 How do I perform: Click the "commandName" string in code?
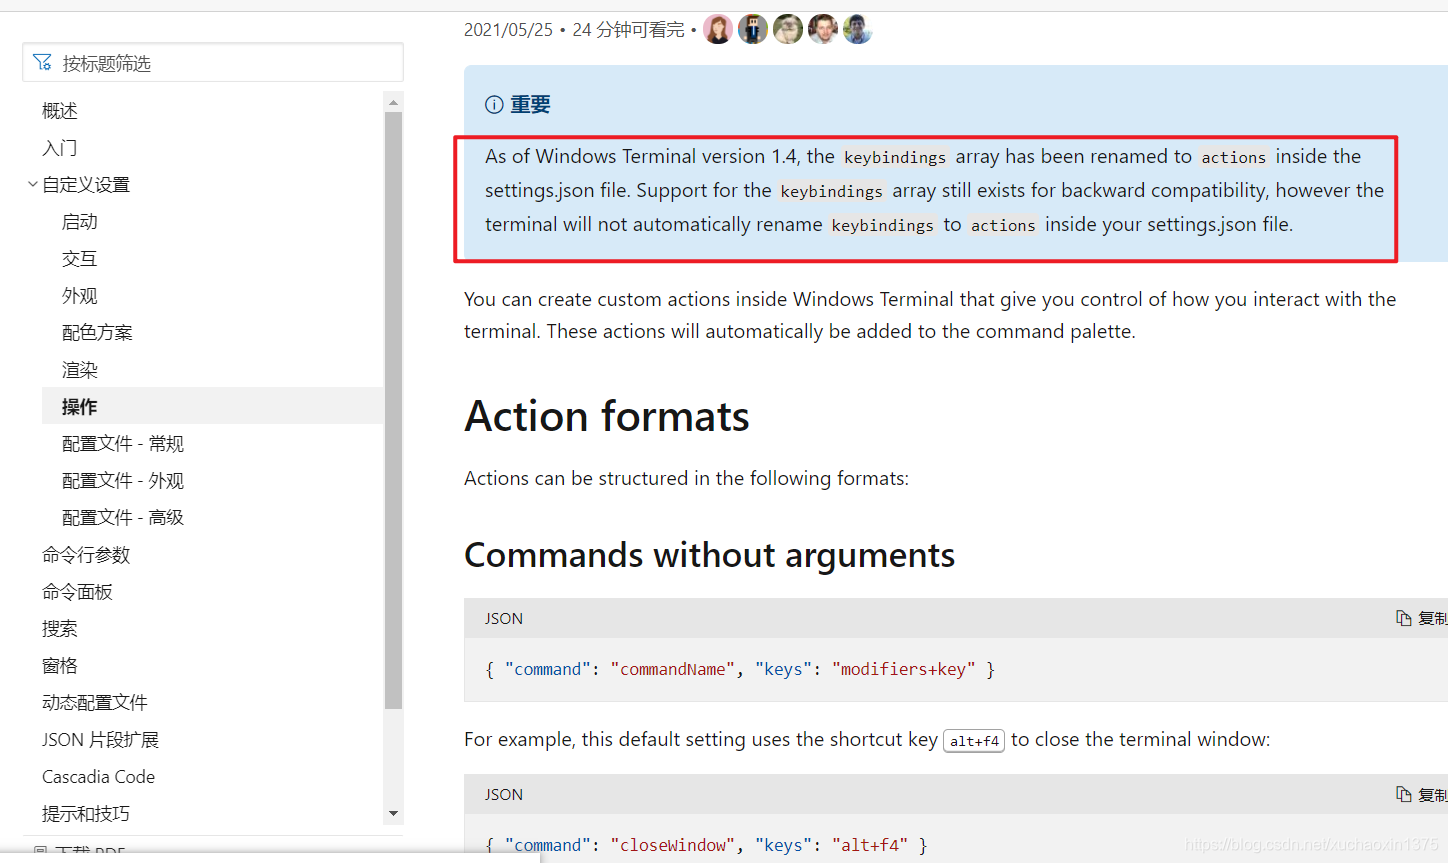[673, 669]
